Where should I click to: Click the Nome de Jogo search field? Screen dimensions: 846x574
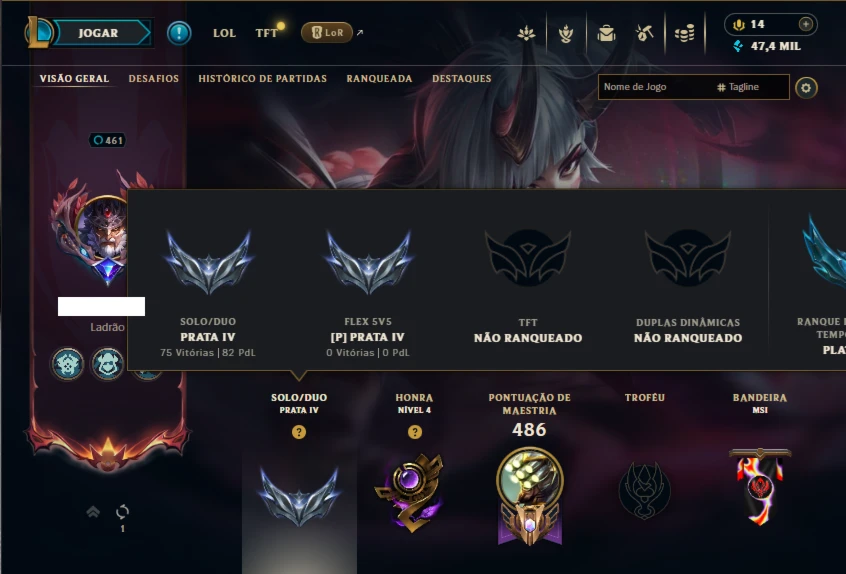(x=654, y=87)
